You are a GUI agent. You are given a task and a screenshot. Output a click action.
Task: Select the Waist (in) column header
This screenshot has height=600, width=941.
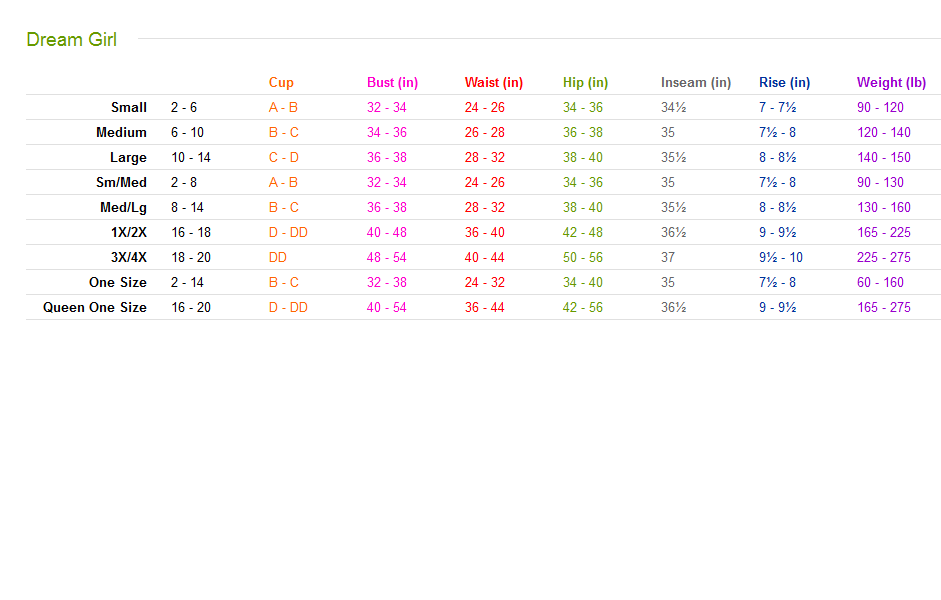pyautogui.click(x=494, y=83)
